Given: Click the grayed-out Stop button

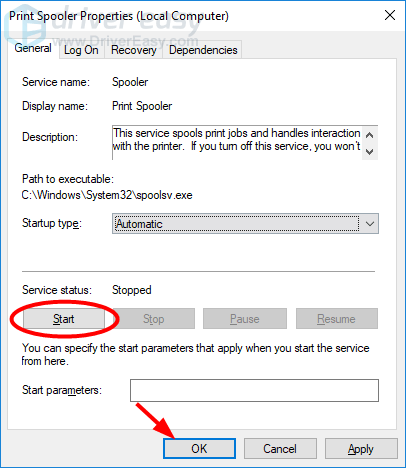Looking at the screenshot, I should click(x=154, y=319).
